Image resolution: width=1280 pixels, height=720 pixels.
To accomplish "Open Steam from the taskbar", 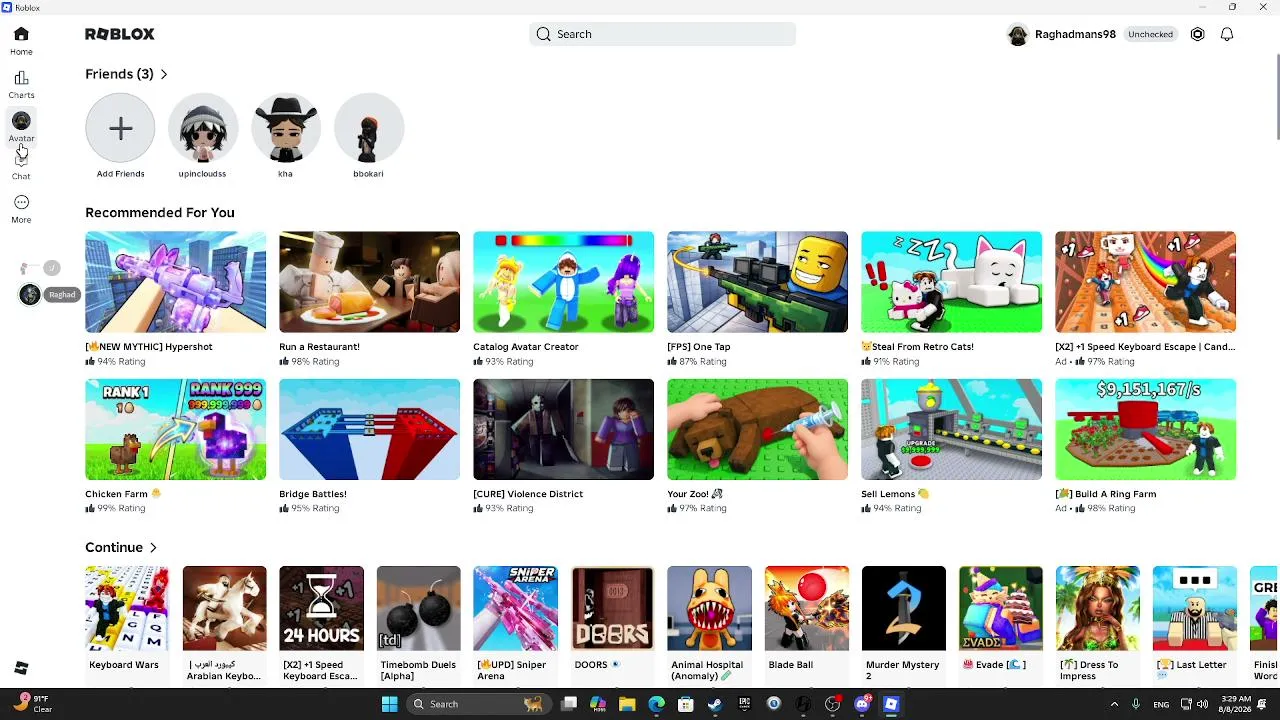I will point(715,704).
